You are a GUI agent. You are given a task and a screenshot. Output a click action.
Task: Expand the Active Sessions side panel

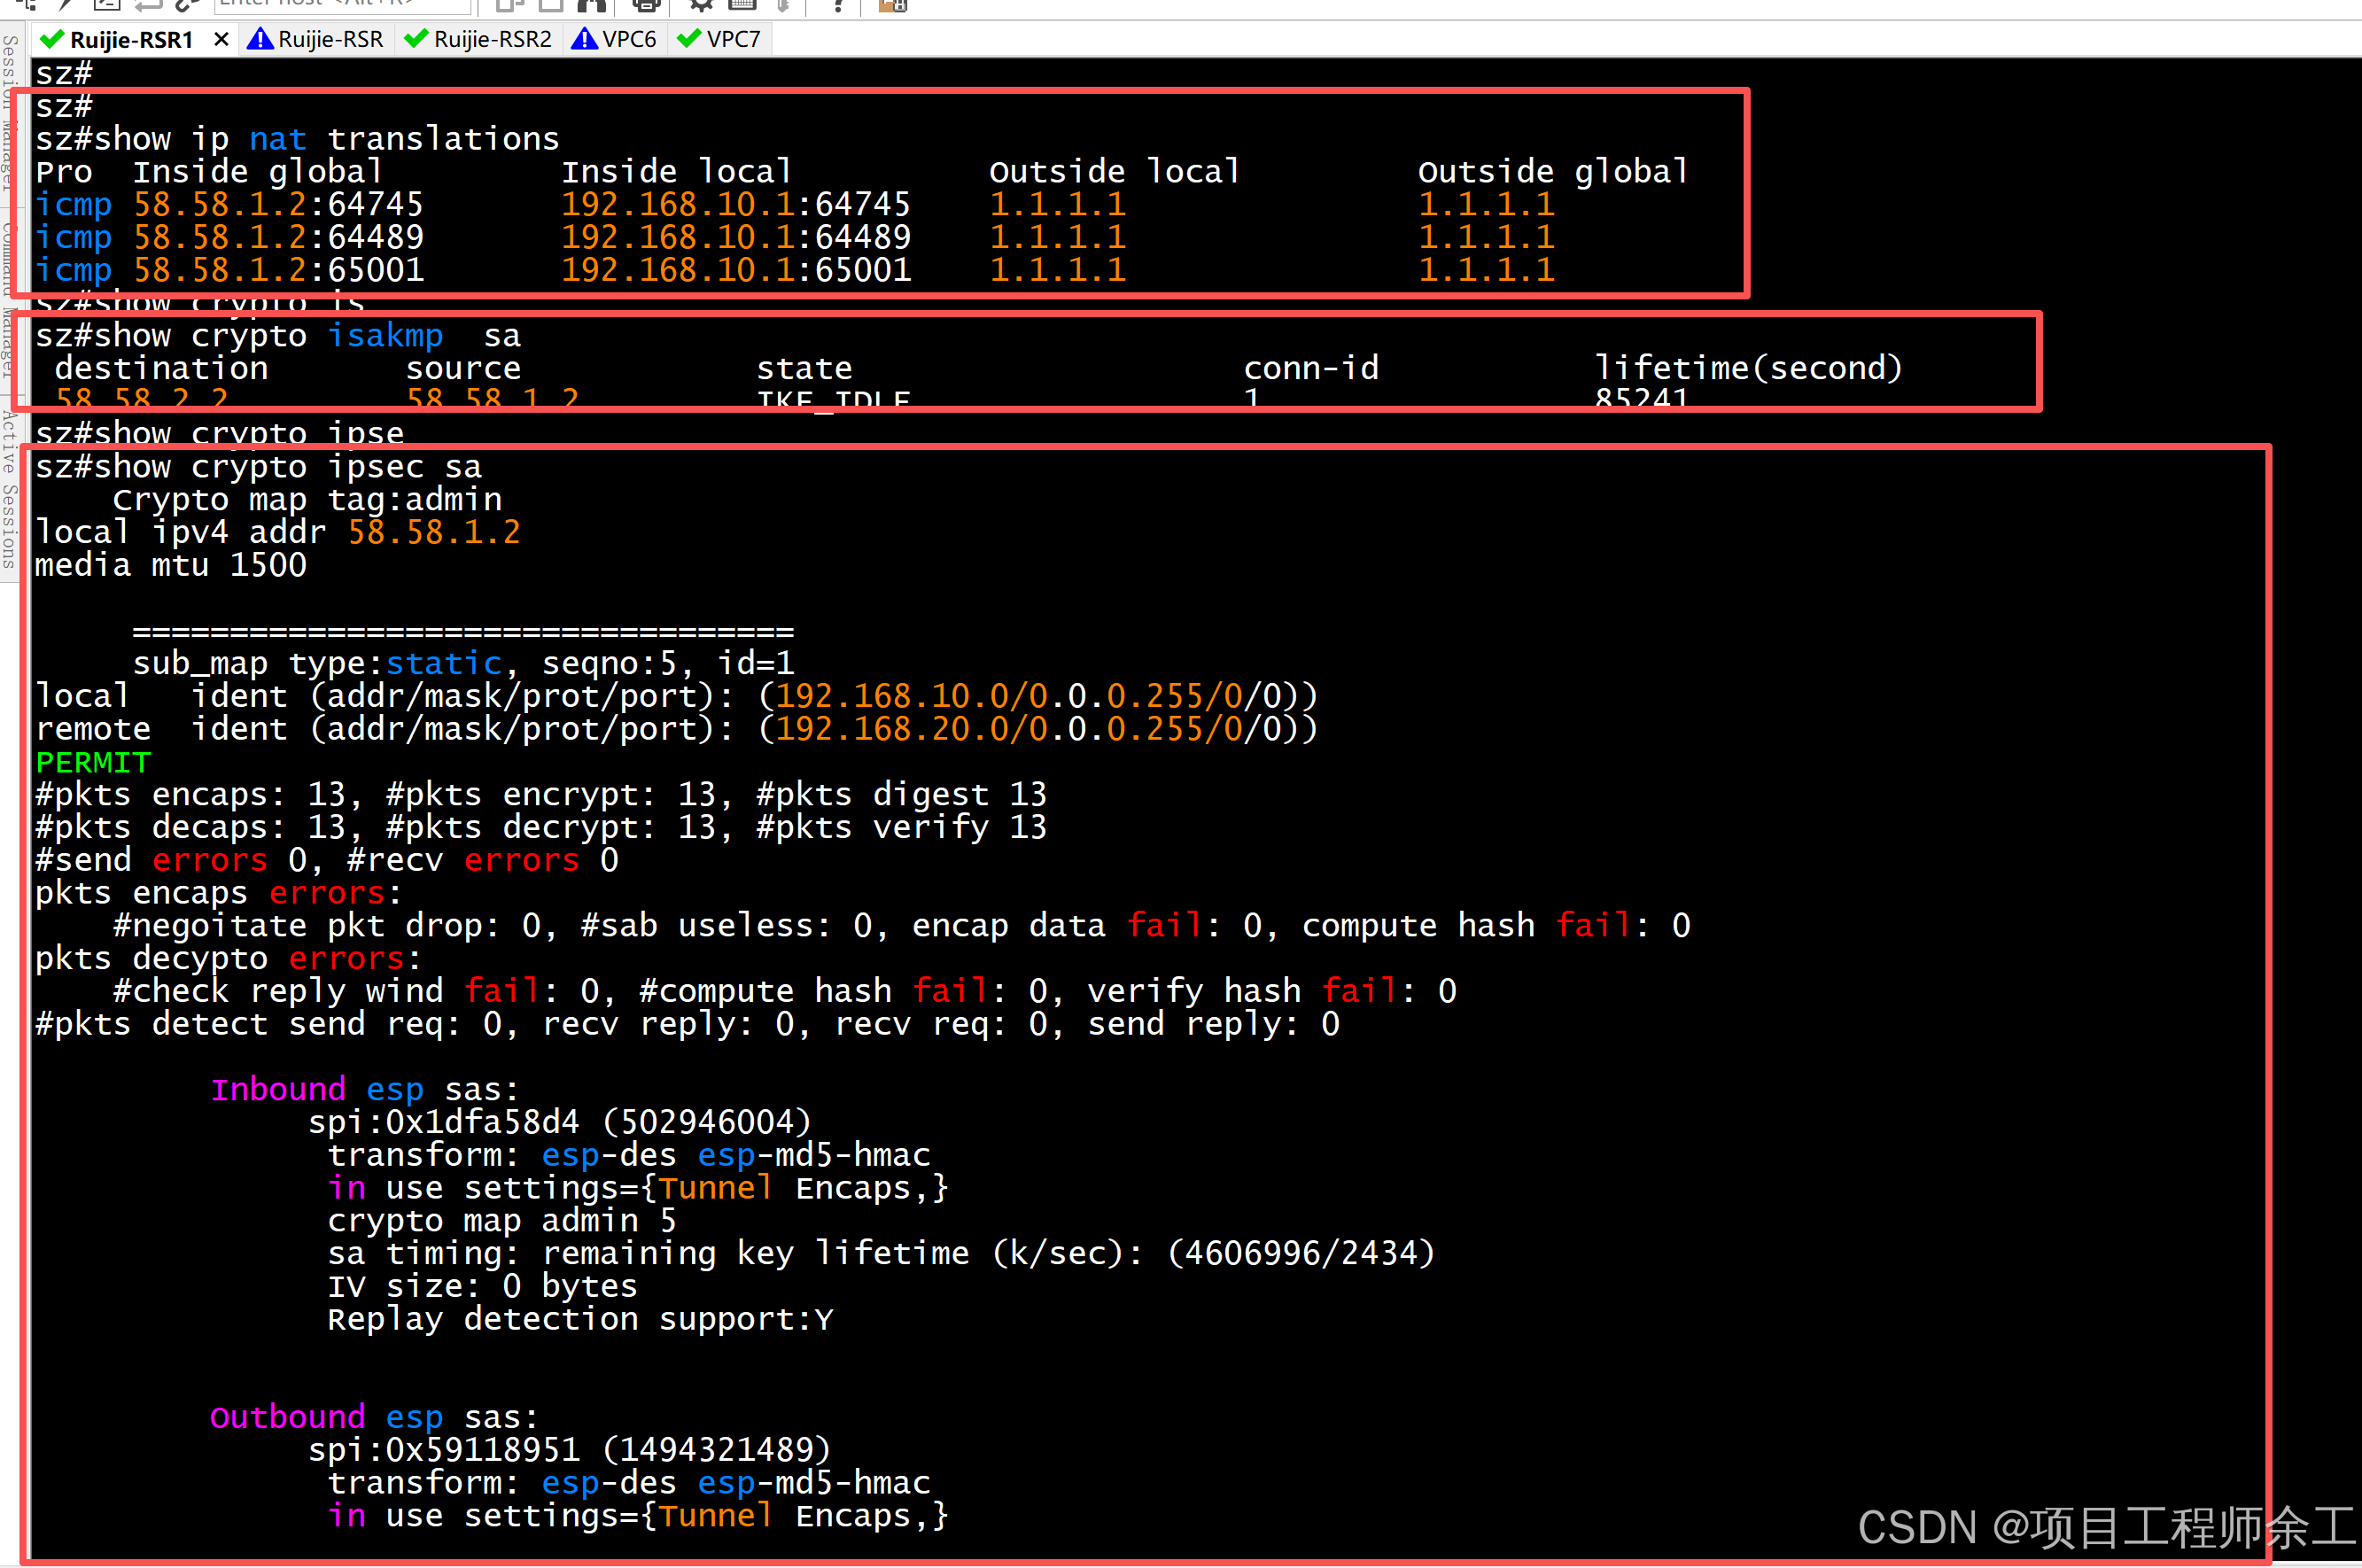9,490
